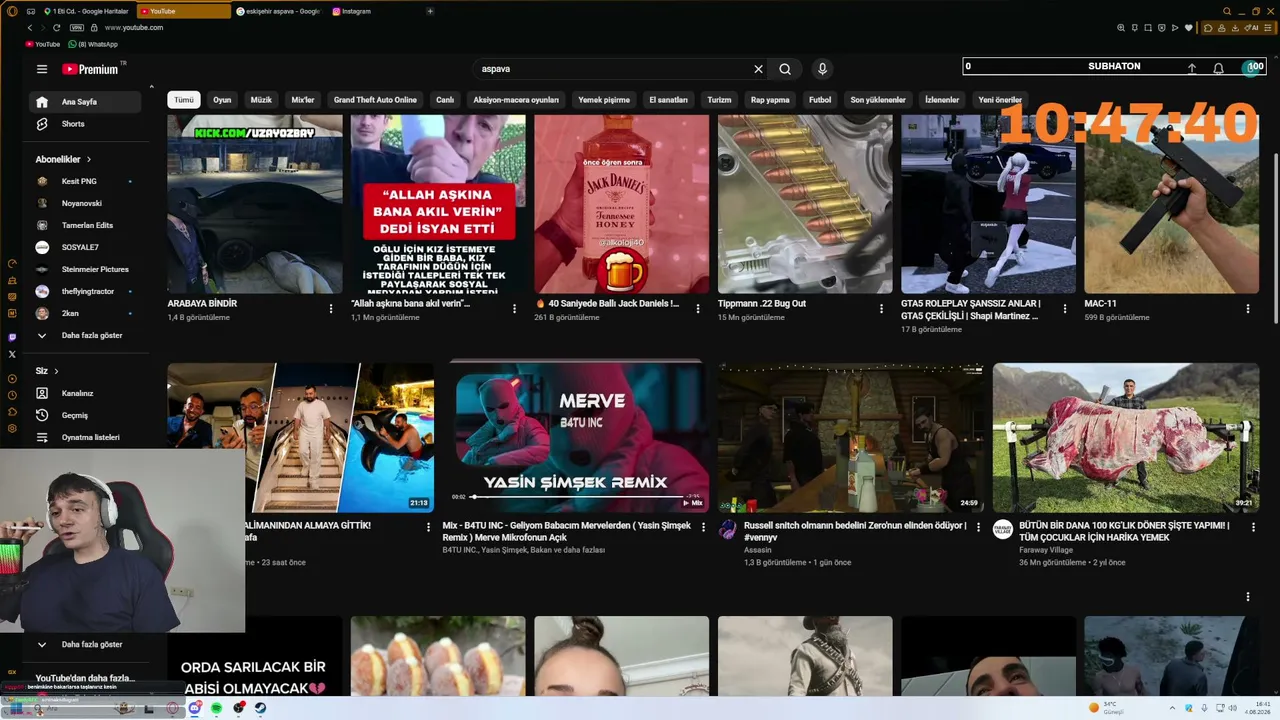Viewport: 1280px width, 720px height.
Task: Open the GTA5 Roleplay Şanssız Anlar short
Action: point(988,204)
